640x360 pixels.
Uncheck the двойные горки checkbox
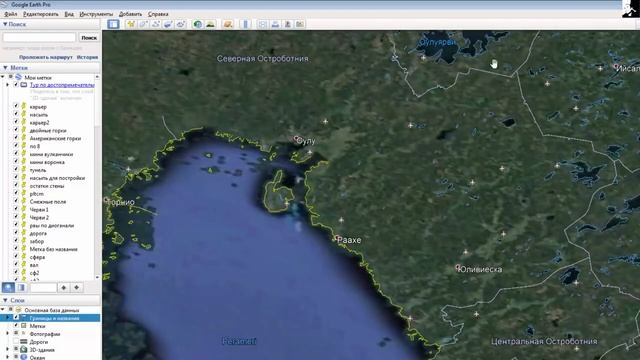point(16,130)
